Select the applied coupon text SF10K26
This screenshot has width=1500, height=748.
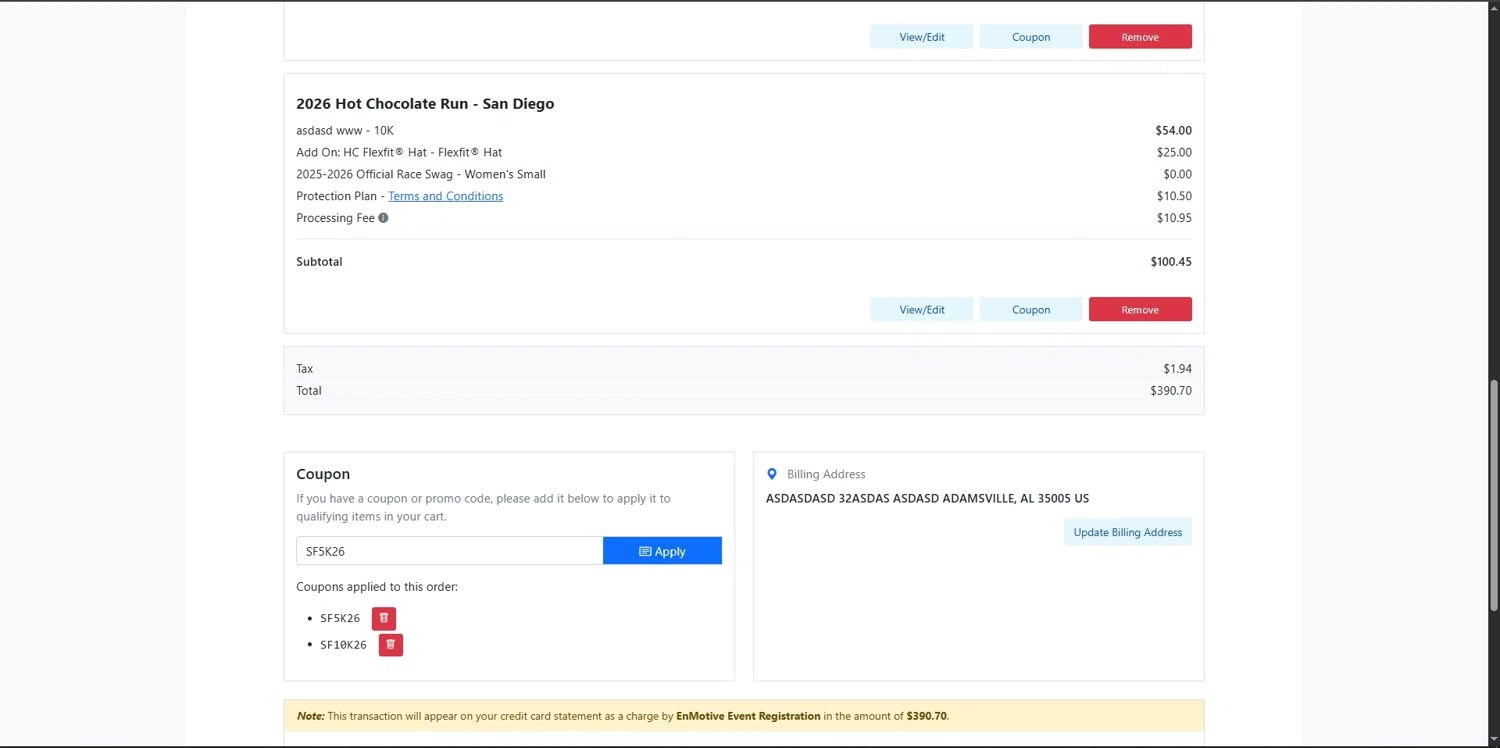click(x=343, y=645)
